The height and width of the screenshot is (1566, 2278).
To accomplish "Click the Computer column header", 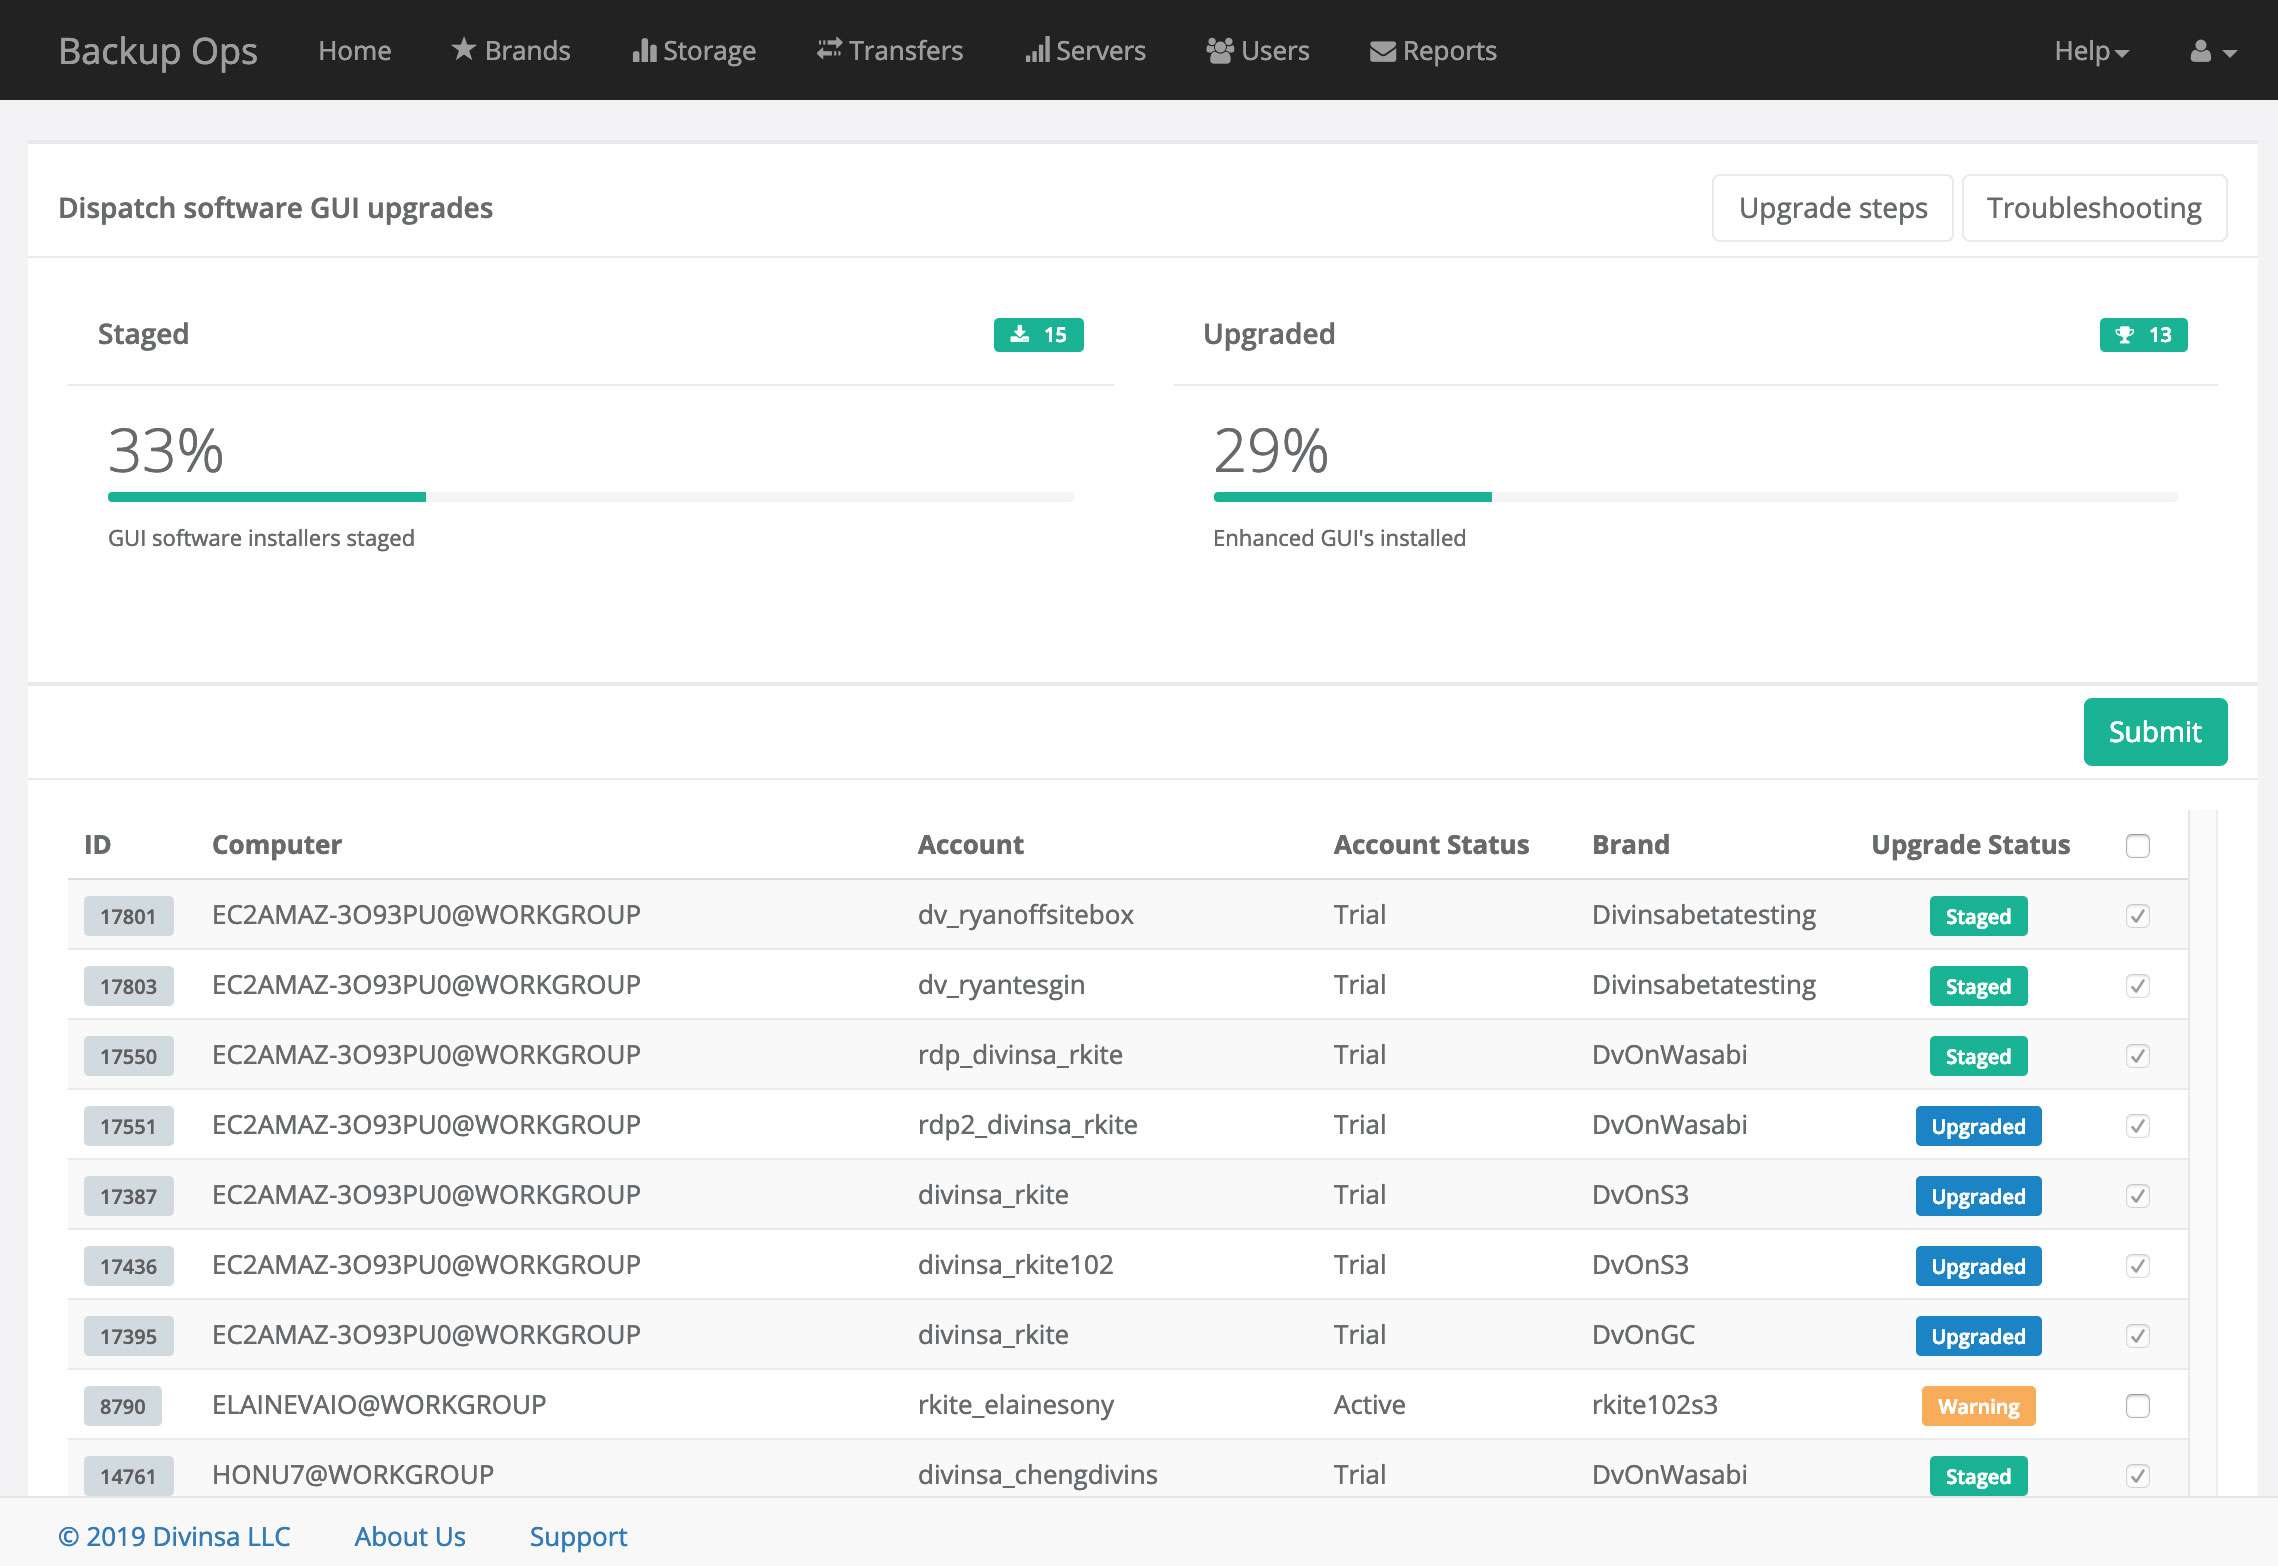I will click(277, 845).
